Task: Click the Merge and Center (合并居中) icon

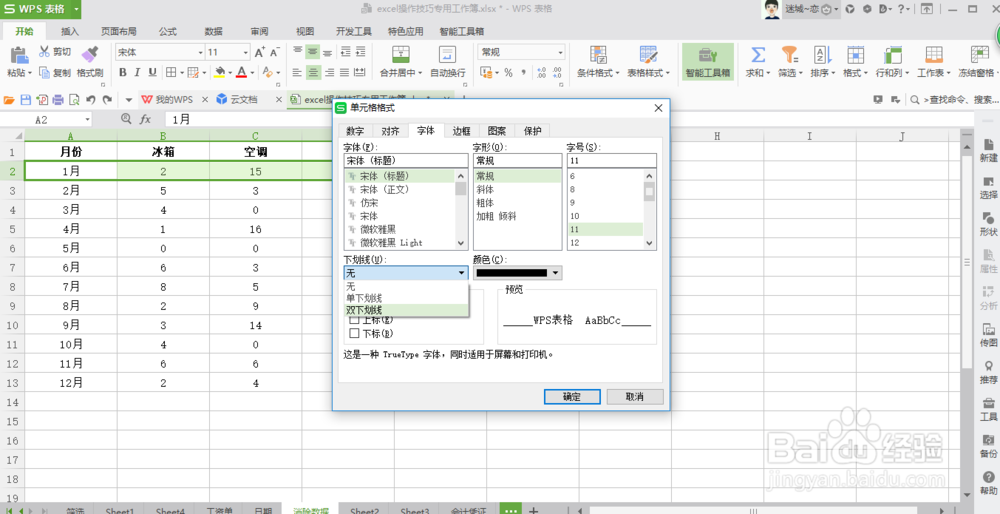Action: tap(401, 54)
